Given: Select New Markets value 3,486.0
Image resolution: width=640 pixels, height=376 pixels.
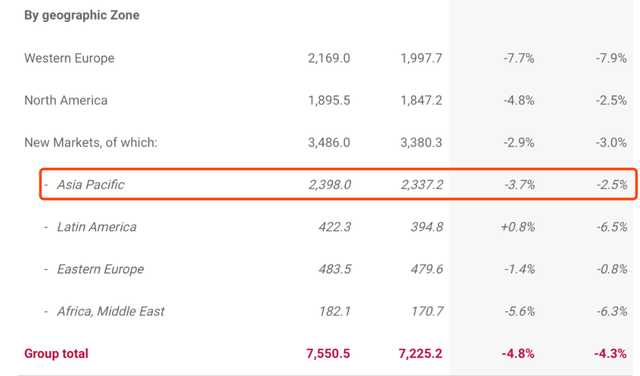Looking at the screenshot, I should coord(329,142).
